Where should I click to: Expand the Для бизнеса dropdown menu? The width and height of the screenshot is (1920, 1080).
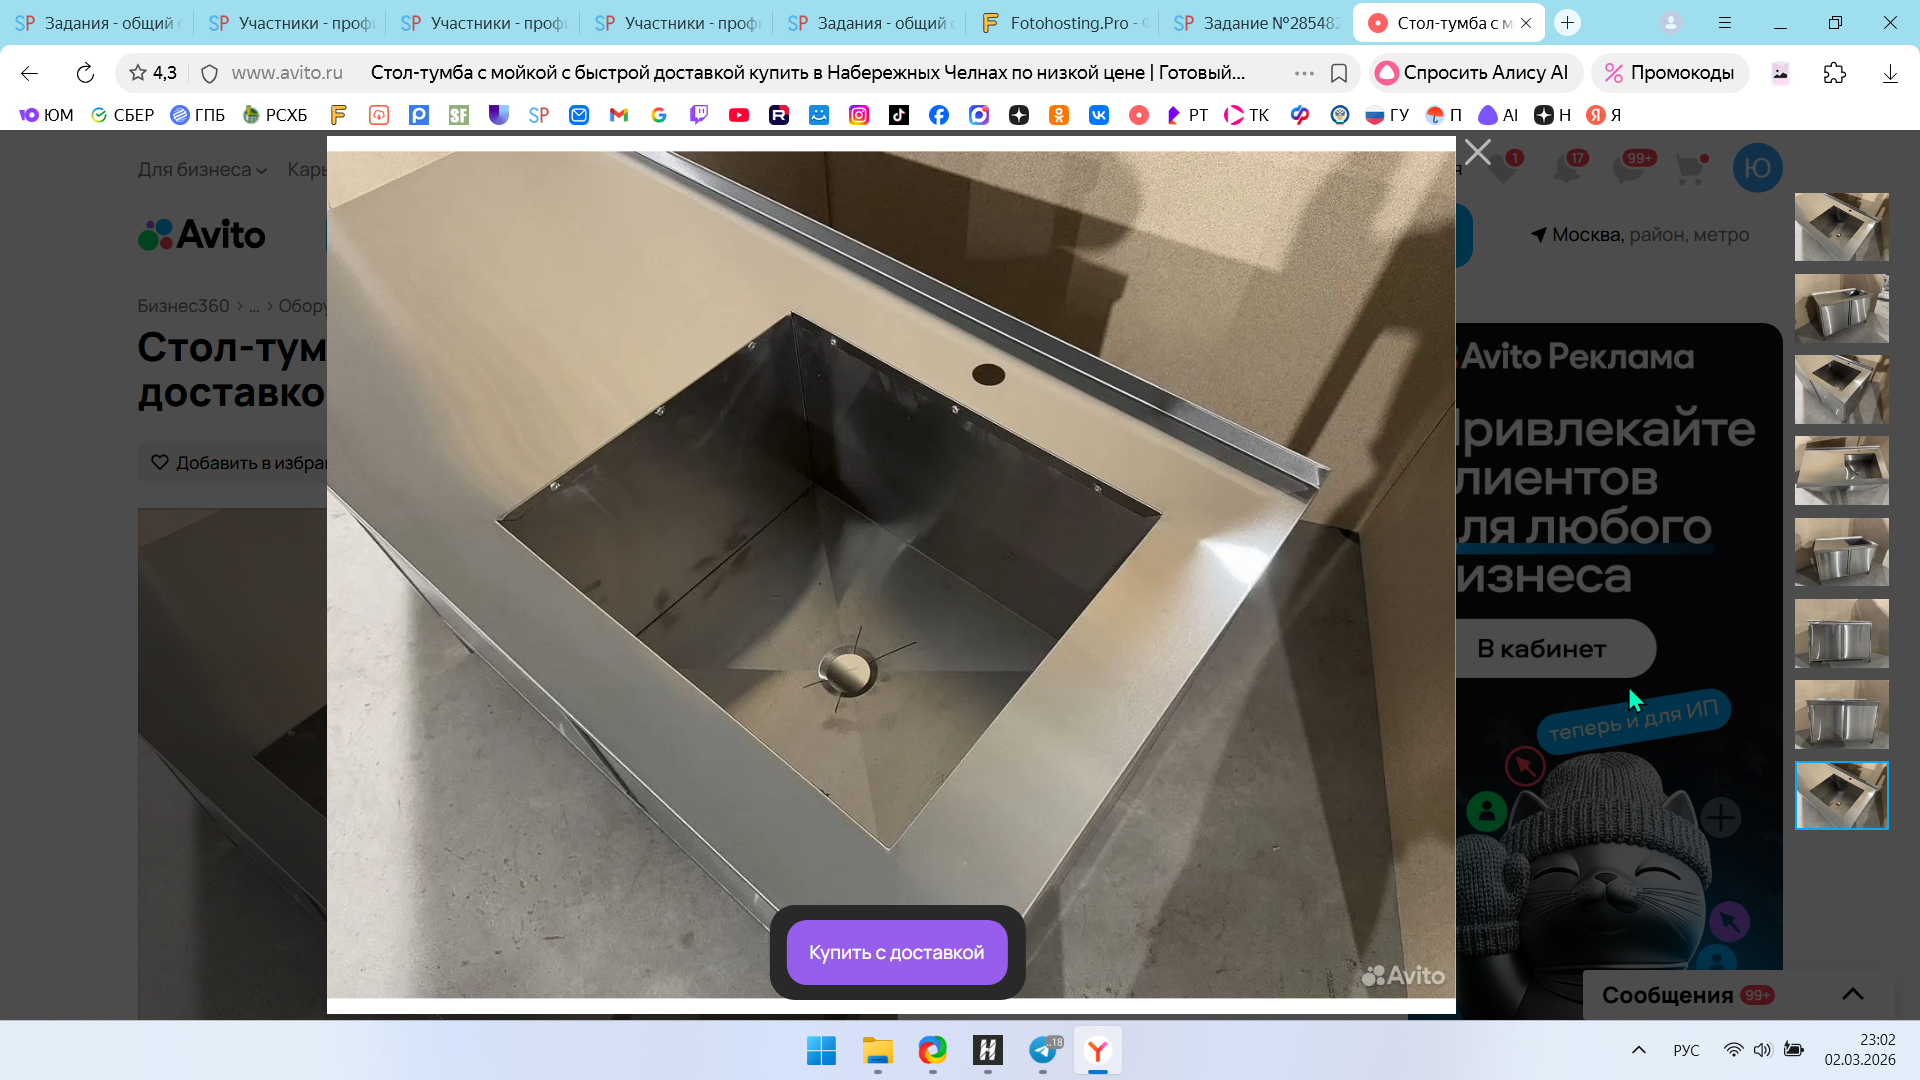202,169
